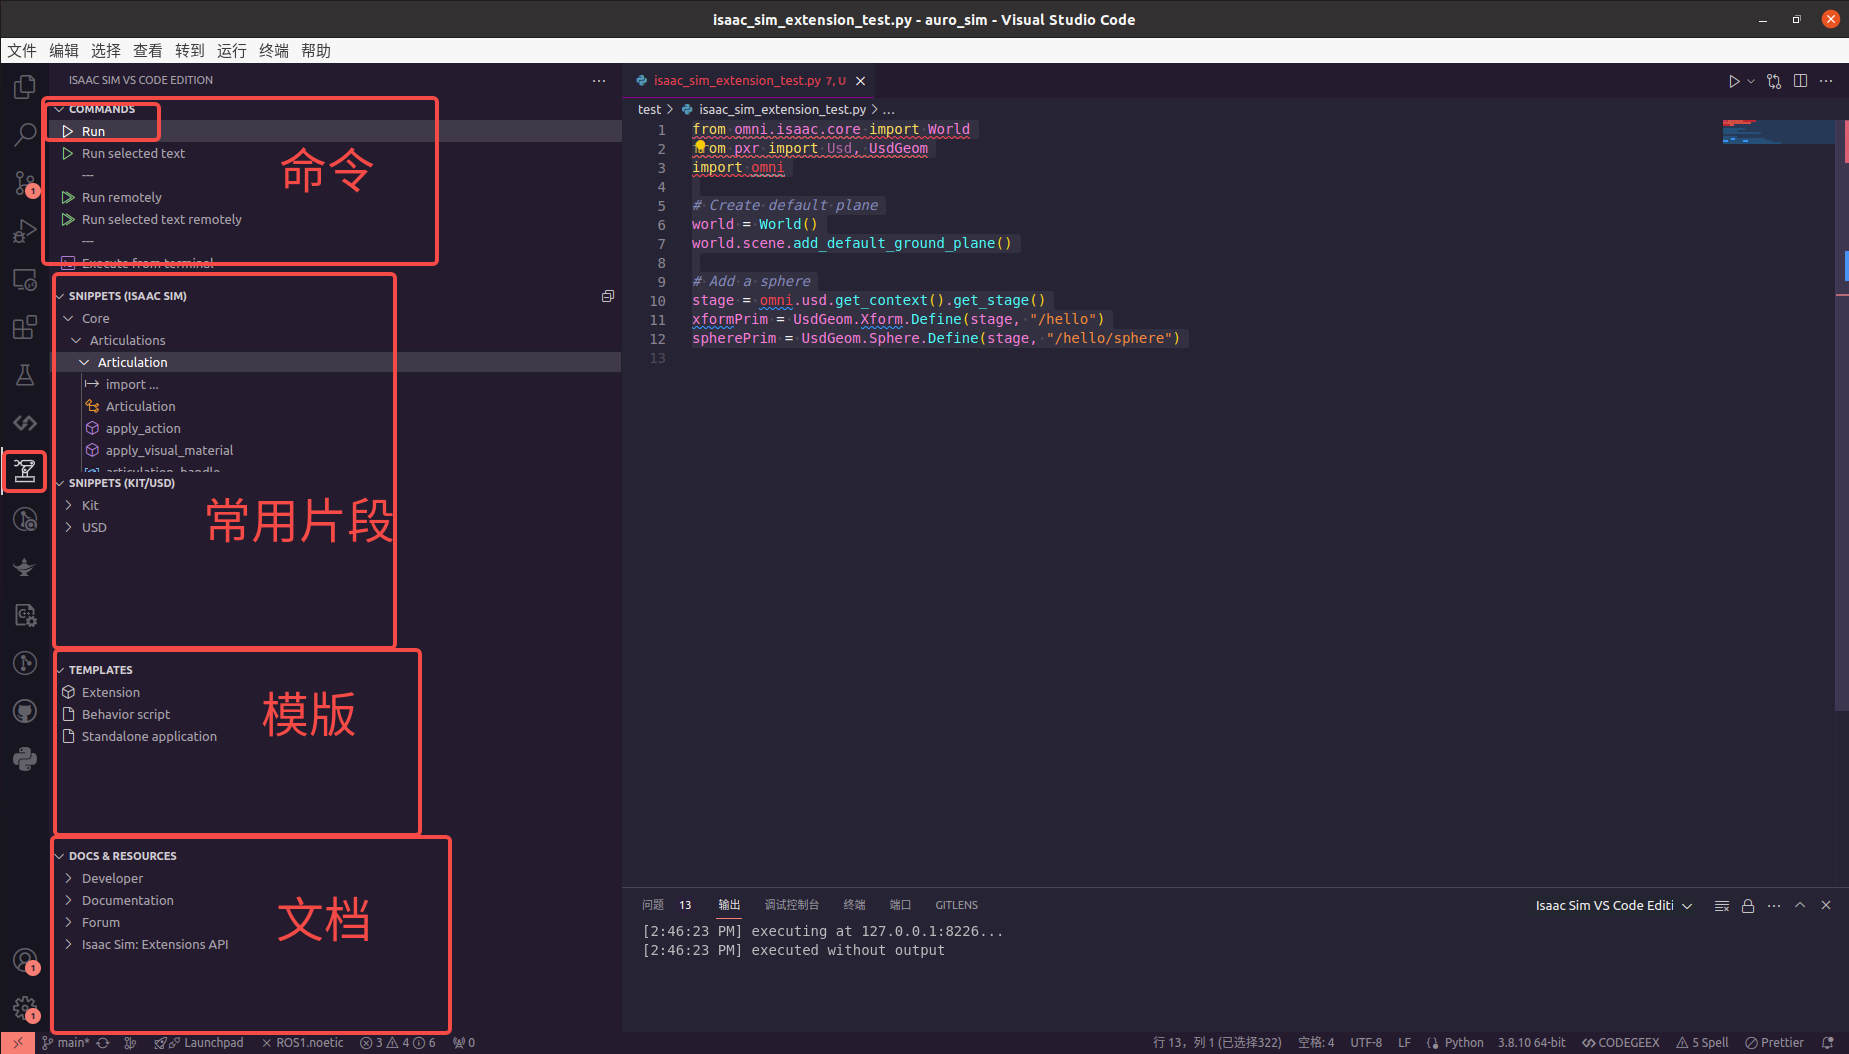Viewport: 1849px width, 1054px height.
Task: Open the Run and Debug view
Action: [25, 231]
